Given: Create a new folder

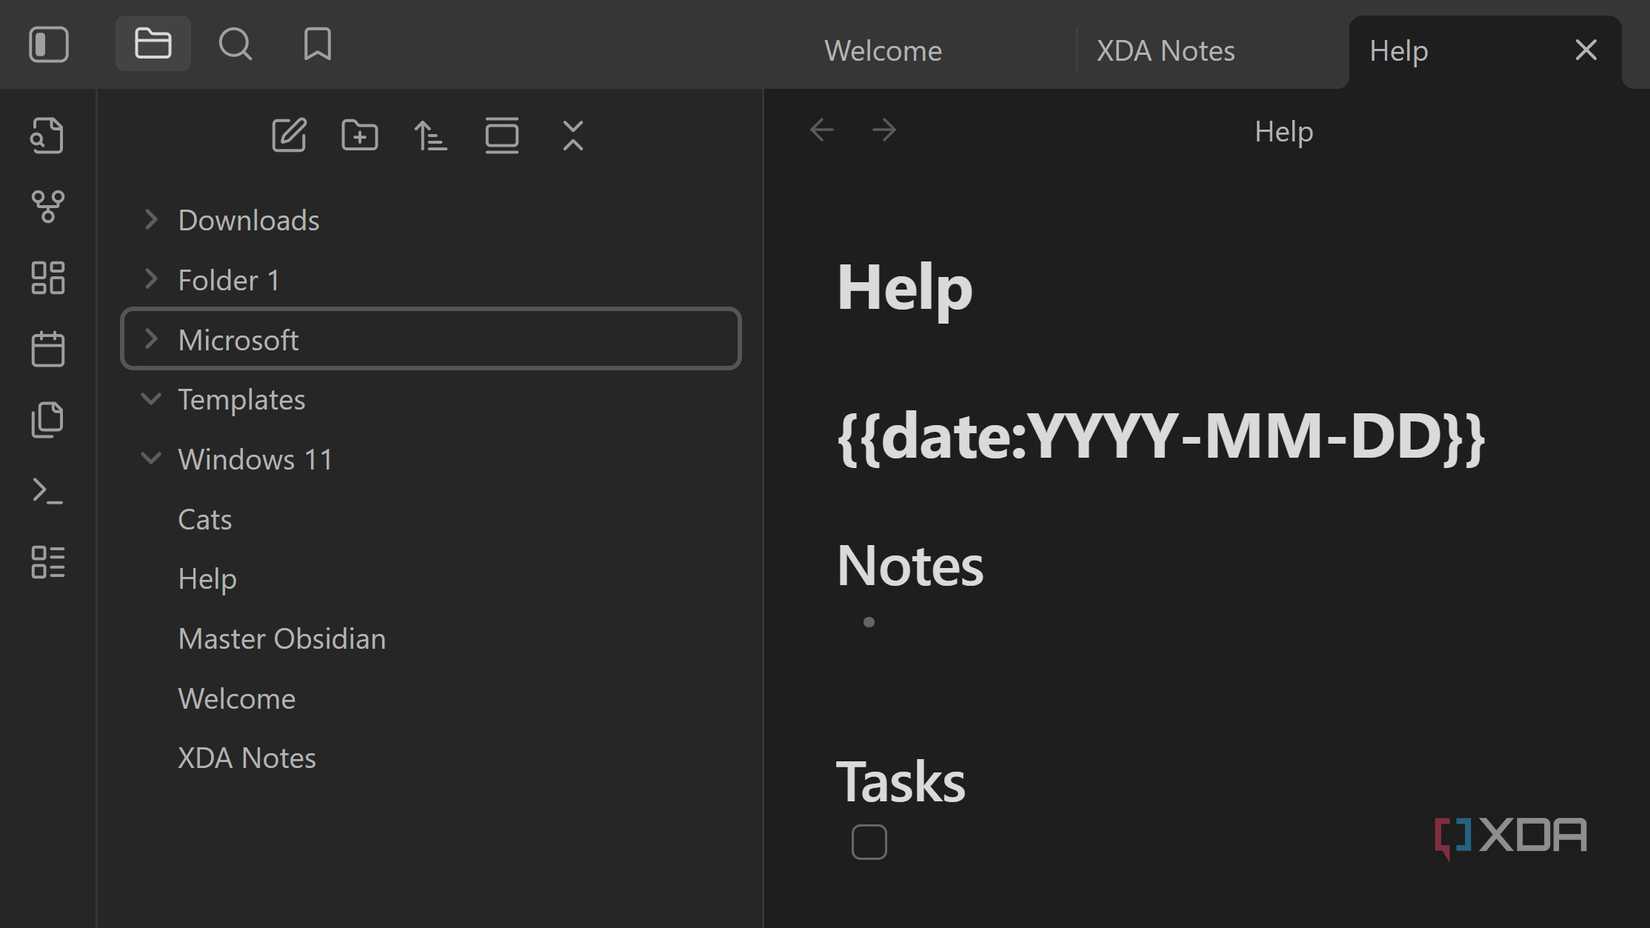Looking at the screenshot, I should 360,135.
